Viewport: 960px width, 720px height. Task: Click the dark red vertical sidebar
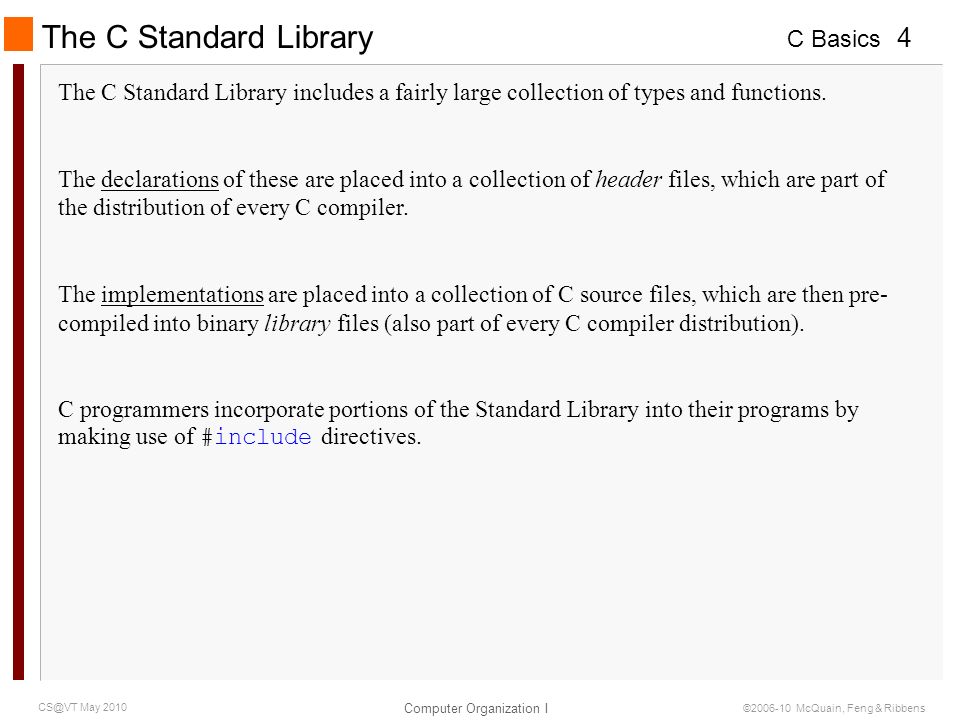point(18,372)
